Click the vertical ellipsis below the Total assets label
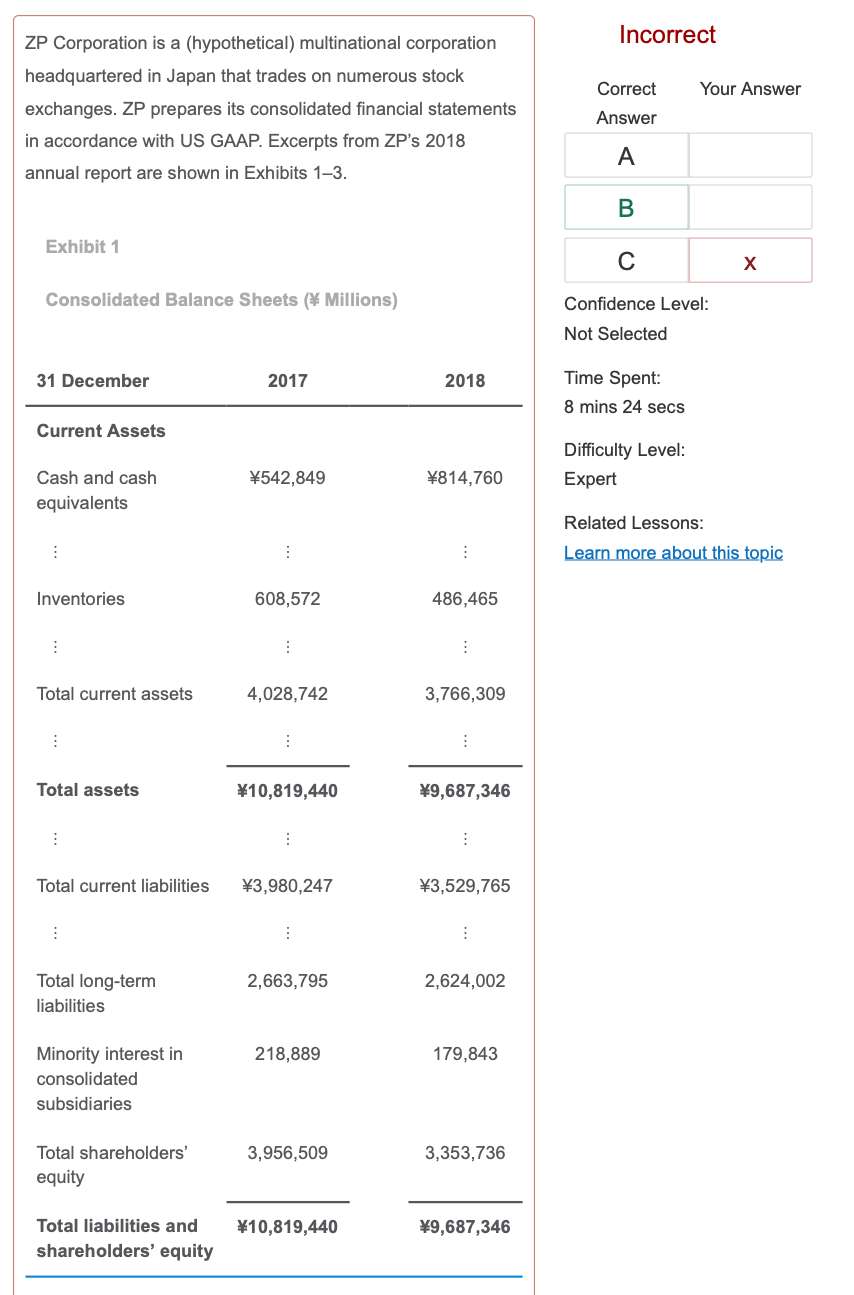Screen dimensions: 854x1295 pyautogui.click(x=55, y=838)
